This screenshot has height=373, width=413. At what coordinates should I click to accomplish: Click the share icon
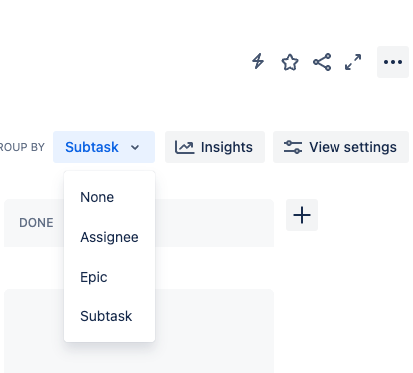click(x=322, y=62)
